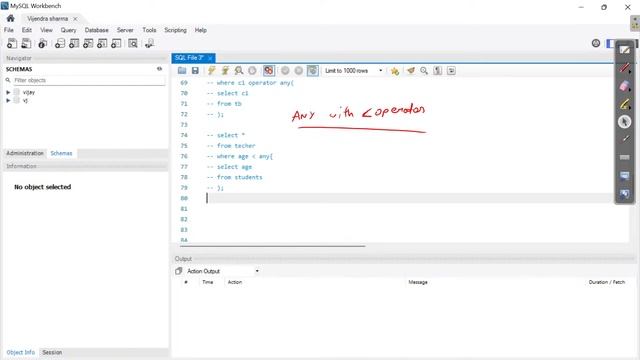Screen dimensions: 640x360
Task: Click the schemas refresh icon
Action: pos(160,69)
